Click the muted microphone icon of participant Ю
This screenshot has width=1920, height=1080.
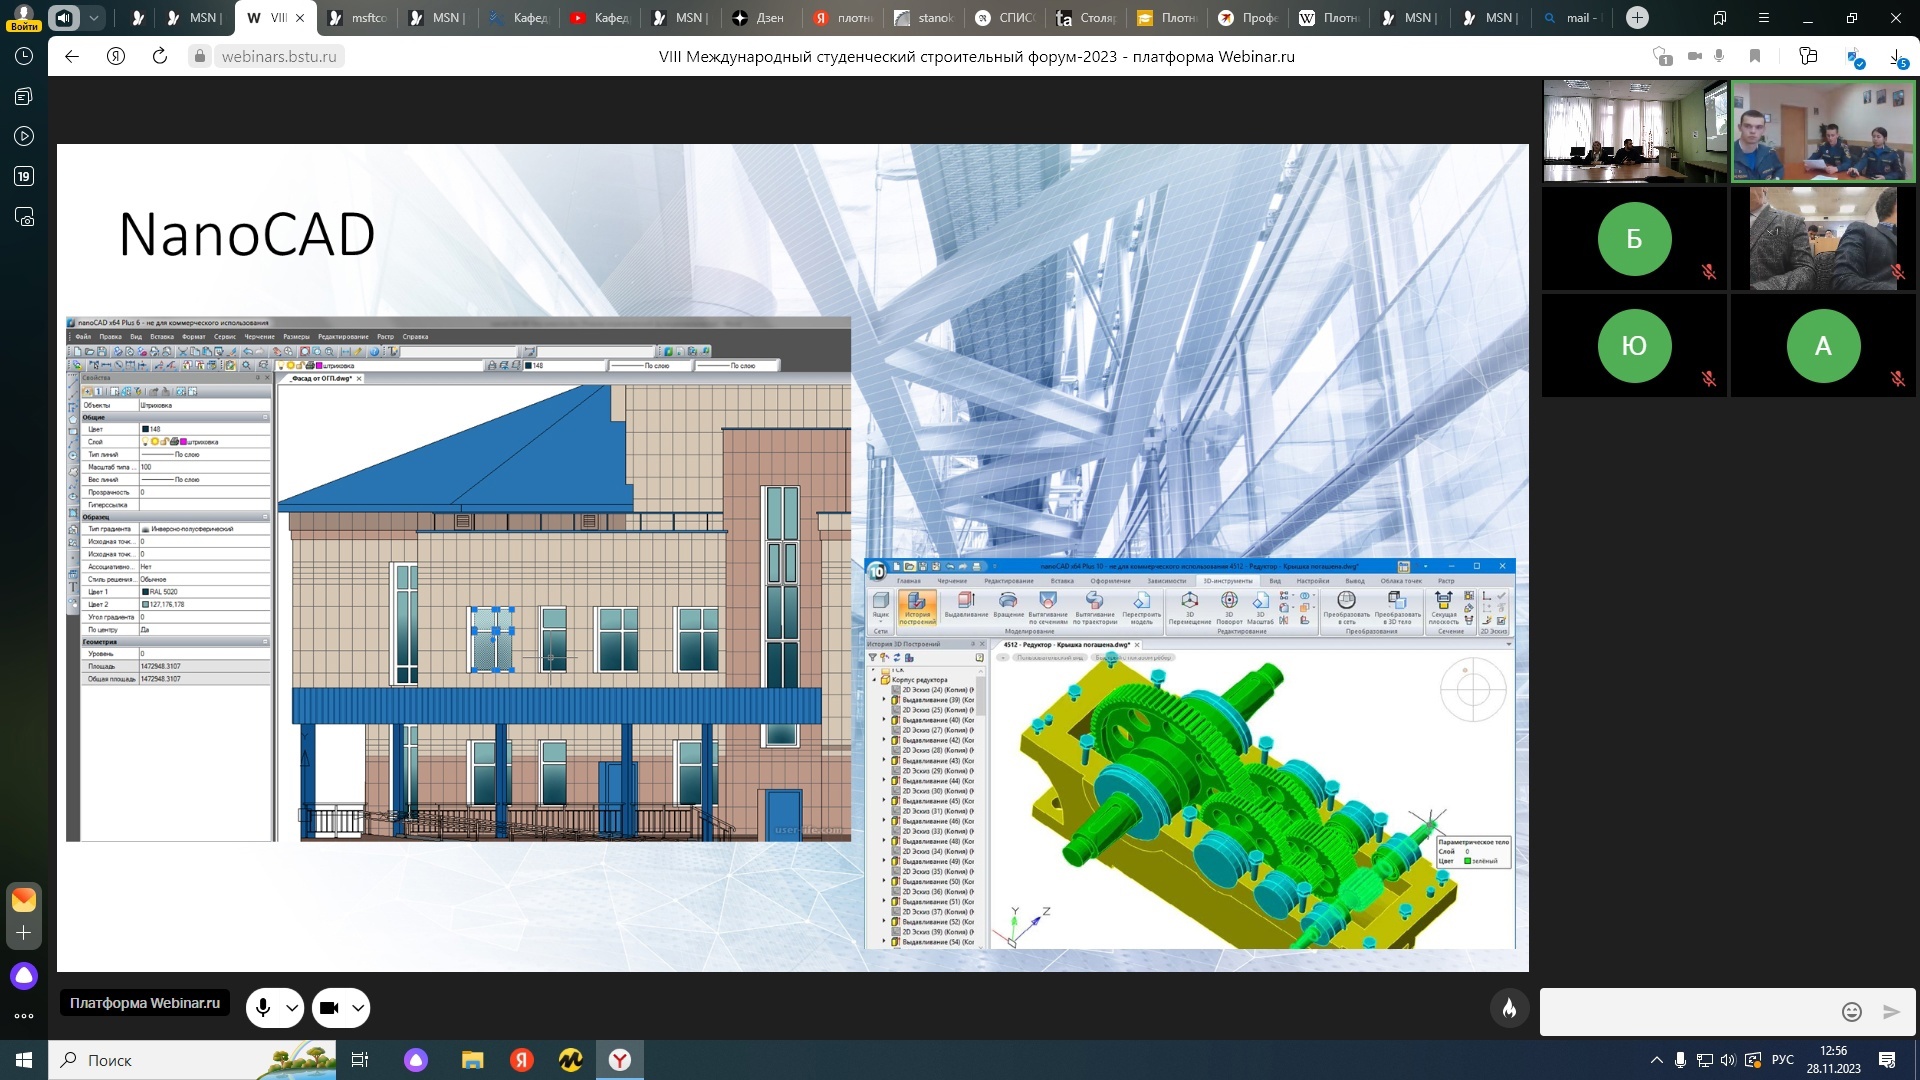click(1709, 379)
